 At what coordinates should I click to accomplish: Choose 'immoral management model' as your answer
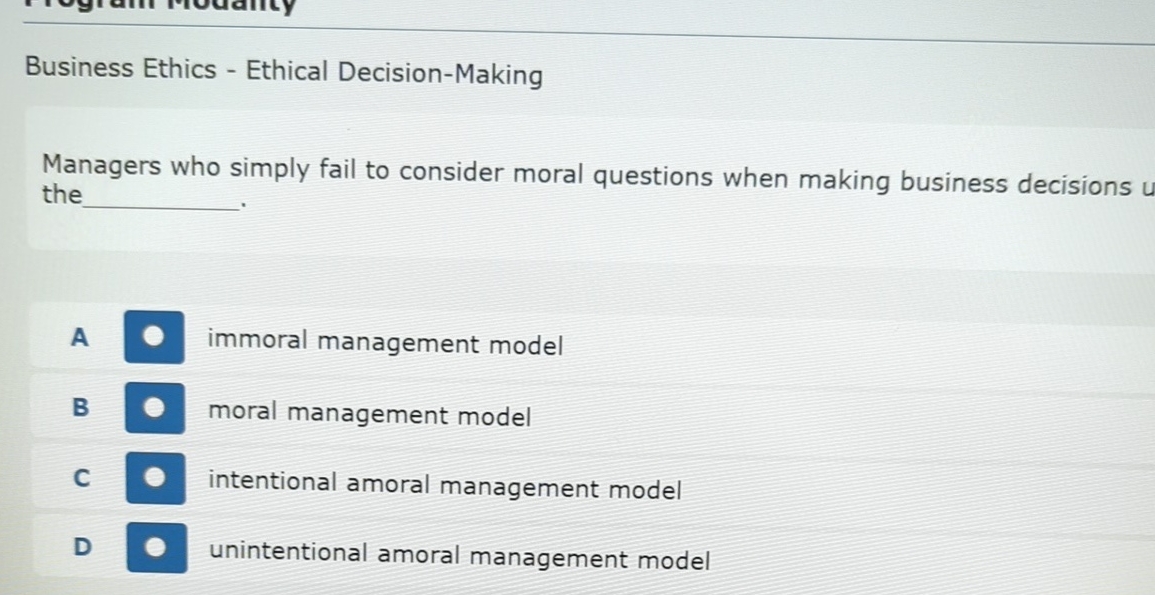point(386,343)
